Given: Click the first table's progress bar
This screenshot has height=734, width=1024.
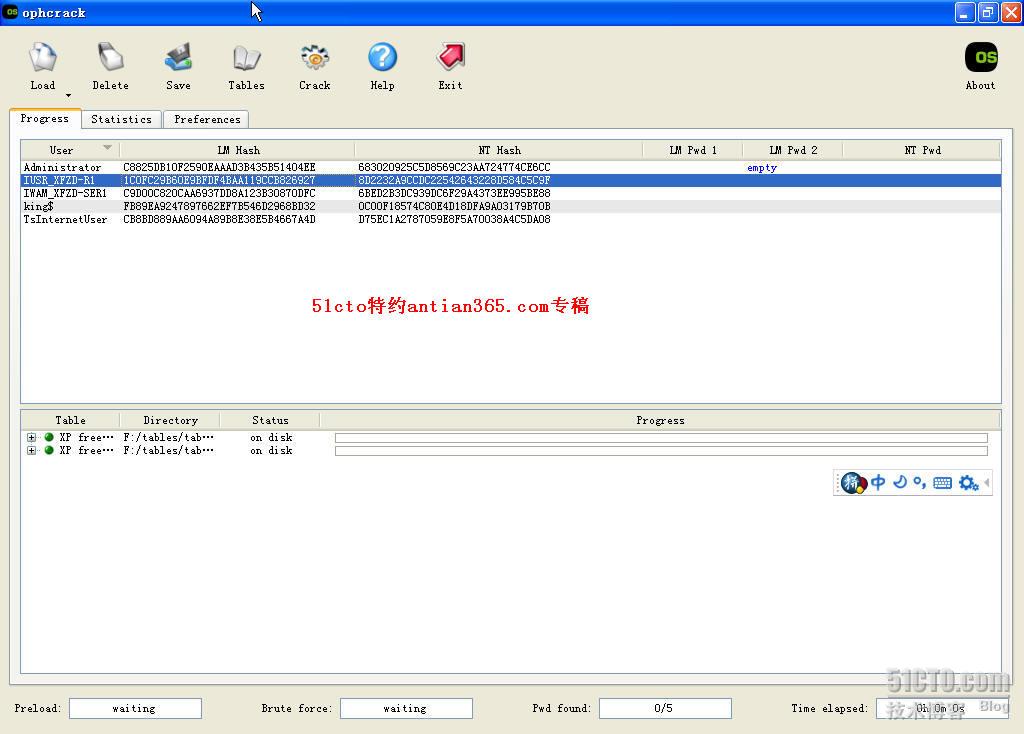Looking at the screenshot, I should coord(661,438).
